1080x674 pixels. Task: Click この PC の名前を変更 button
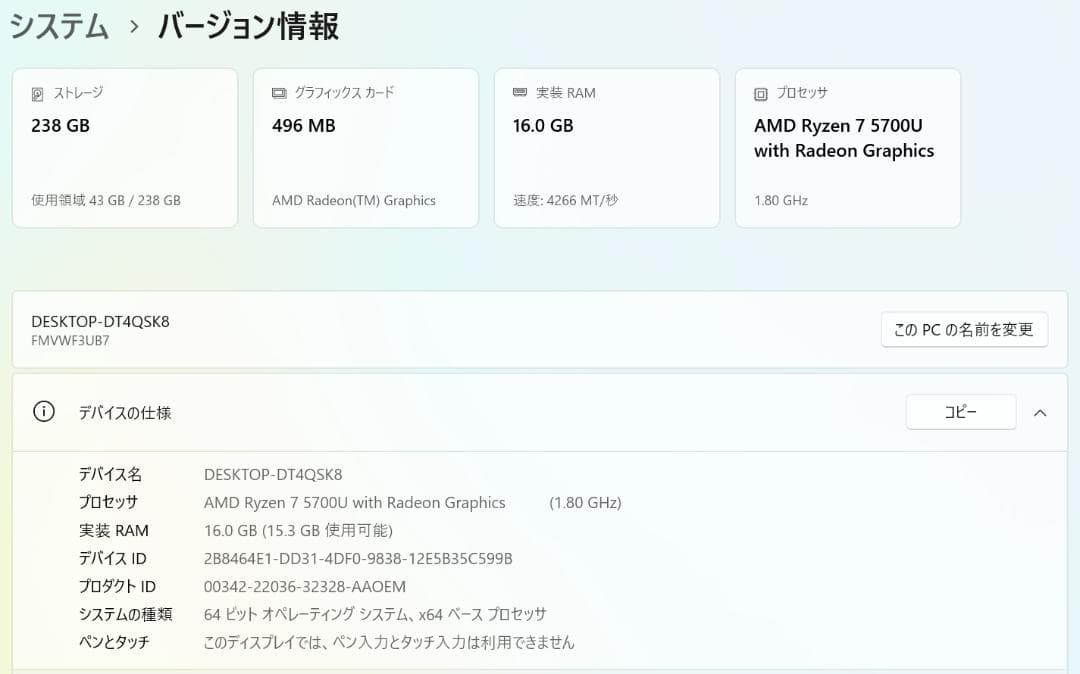963,329
